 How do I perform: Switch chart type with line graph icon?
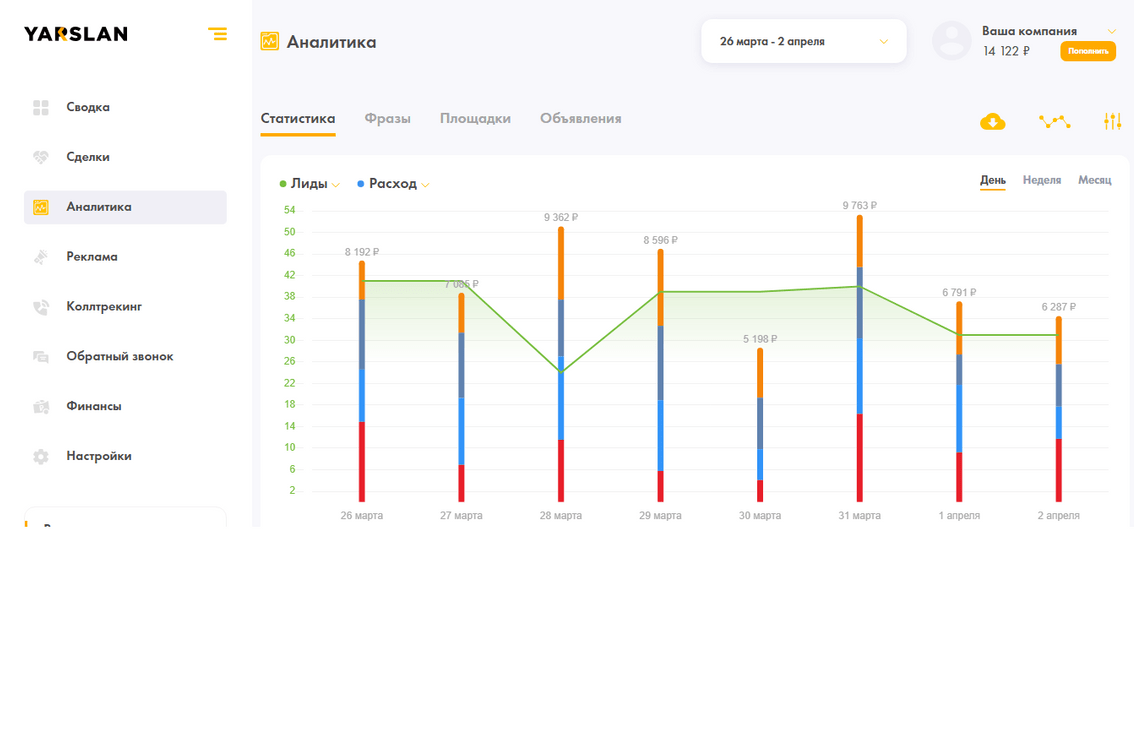(1054, 122)
